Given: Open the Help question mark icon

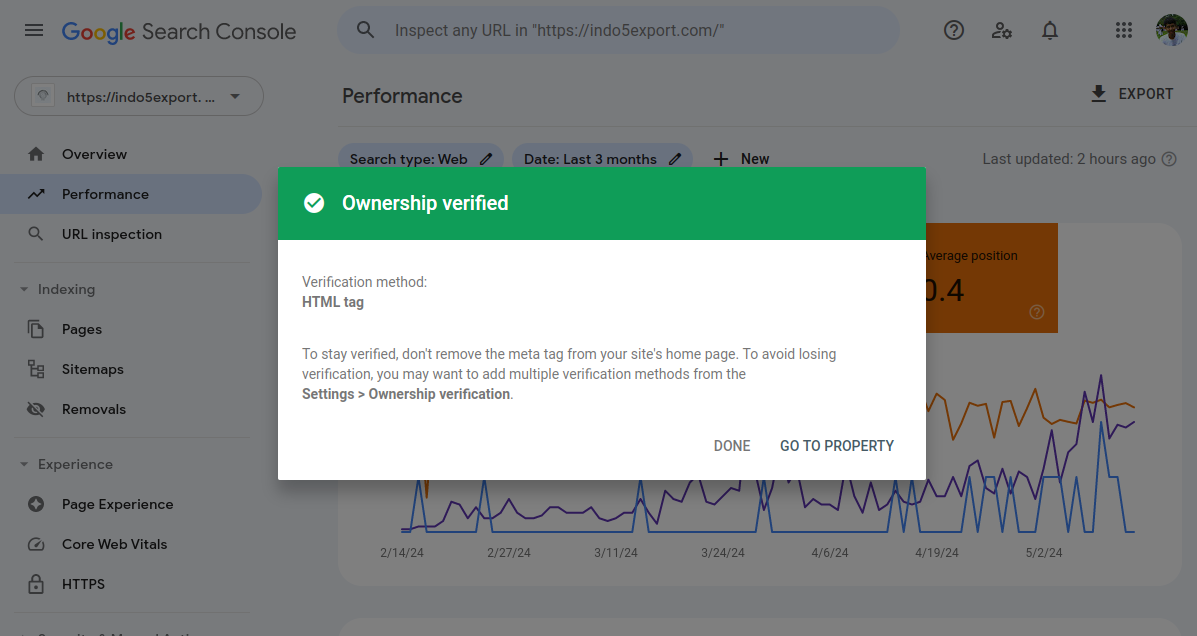Looking at the screenshot, I should (x=953, y=30).
